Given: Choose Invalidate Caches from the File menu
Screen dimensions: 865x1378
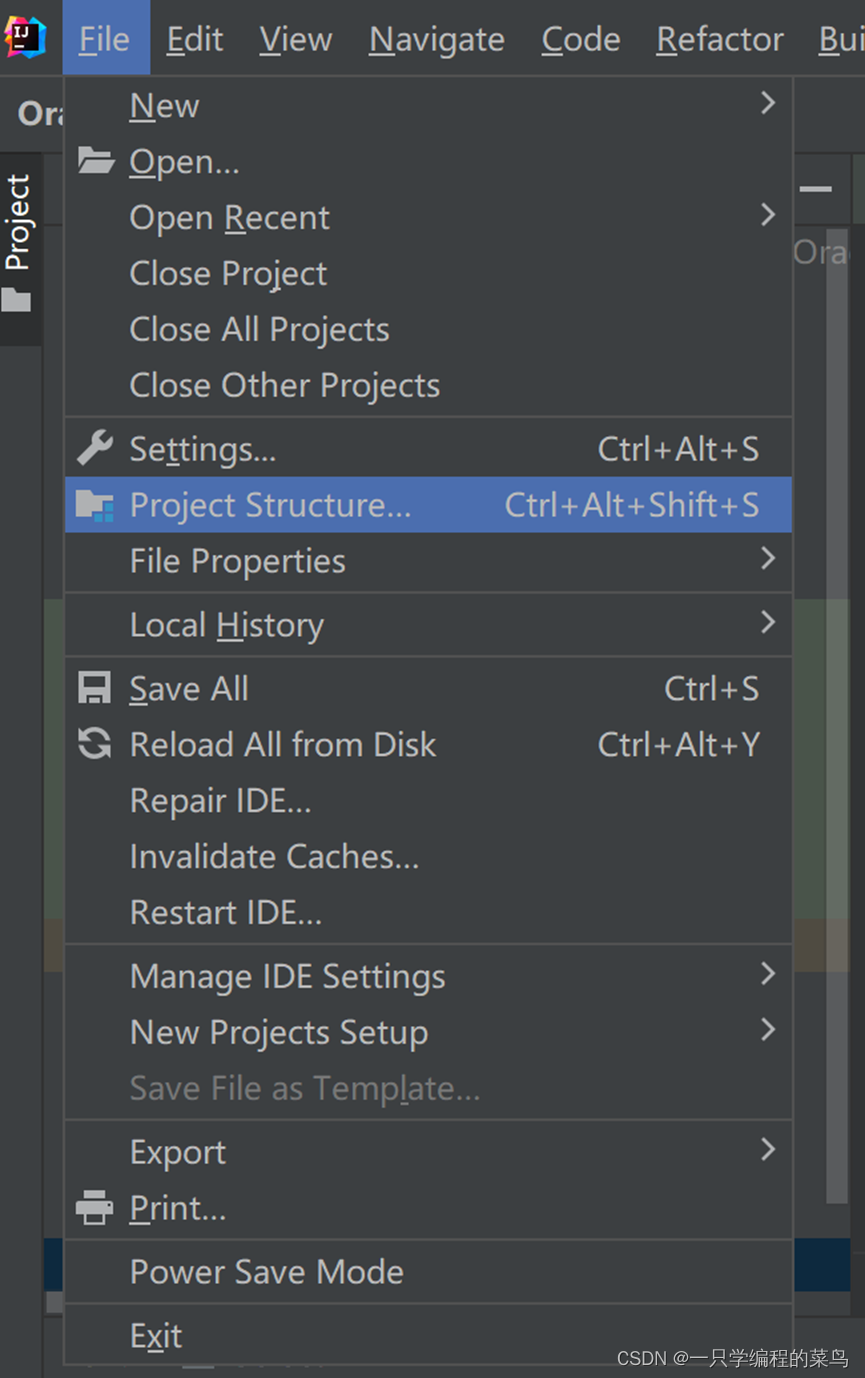Looking at the screenshot, I should (274, 857).
